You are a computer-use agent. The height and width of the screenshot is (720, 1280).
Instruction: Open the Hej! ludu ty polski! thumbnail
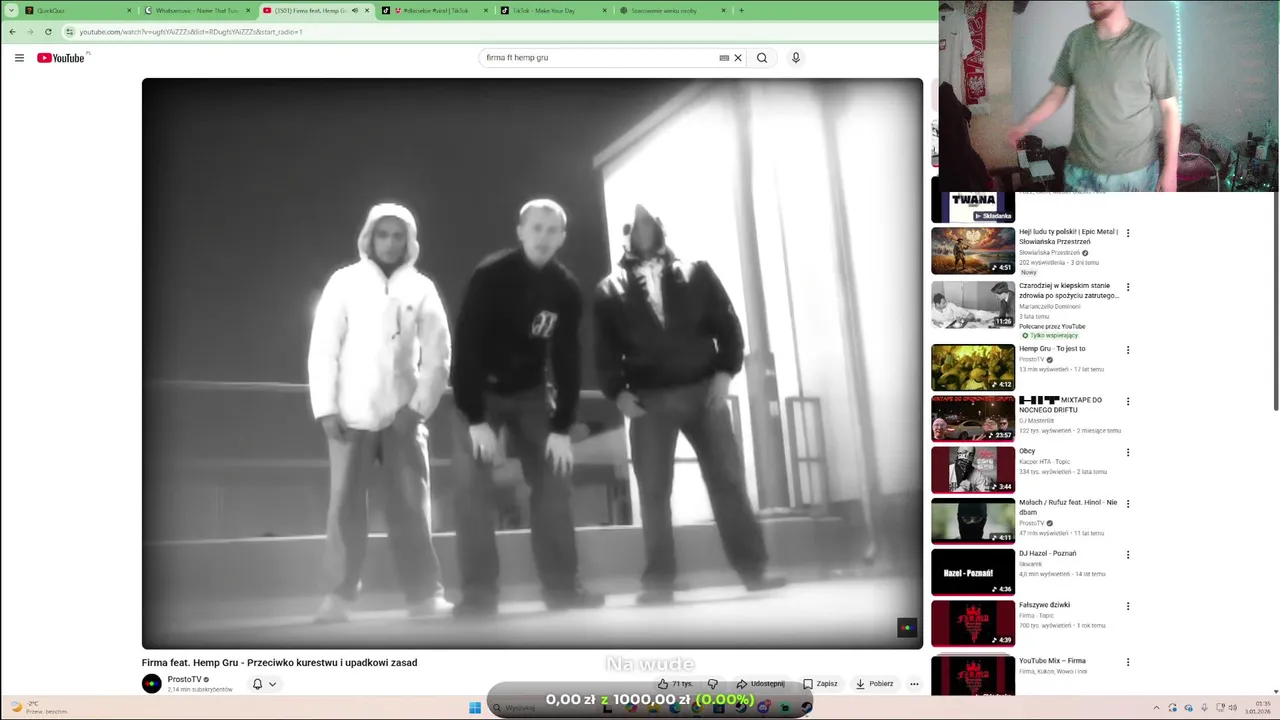pyautogui.click(x=973, y=250)
